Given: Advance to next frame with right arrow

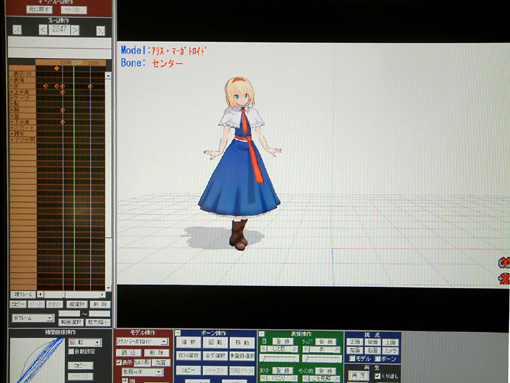Looking at the screenshot, I should [75, 30].
